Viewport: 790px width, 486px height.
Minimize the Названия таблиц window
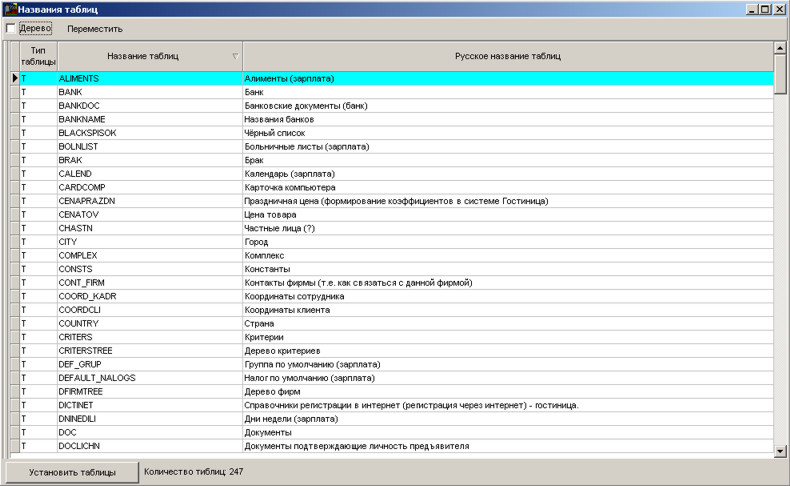click(x=751, y=9)
